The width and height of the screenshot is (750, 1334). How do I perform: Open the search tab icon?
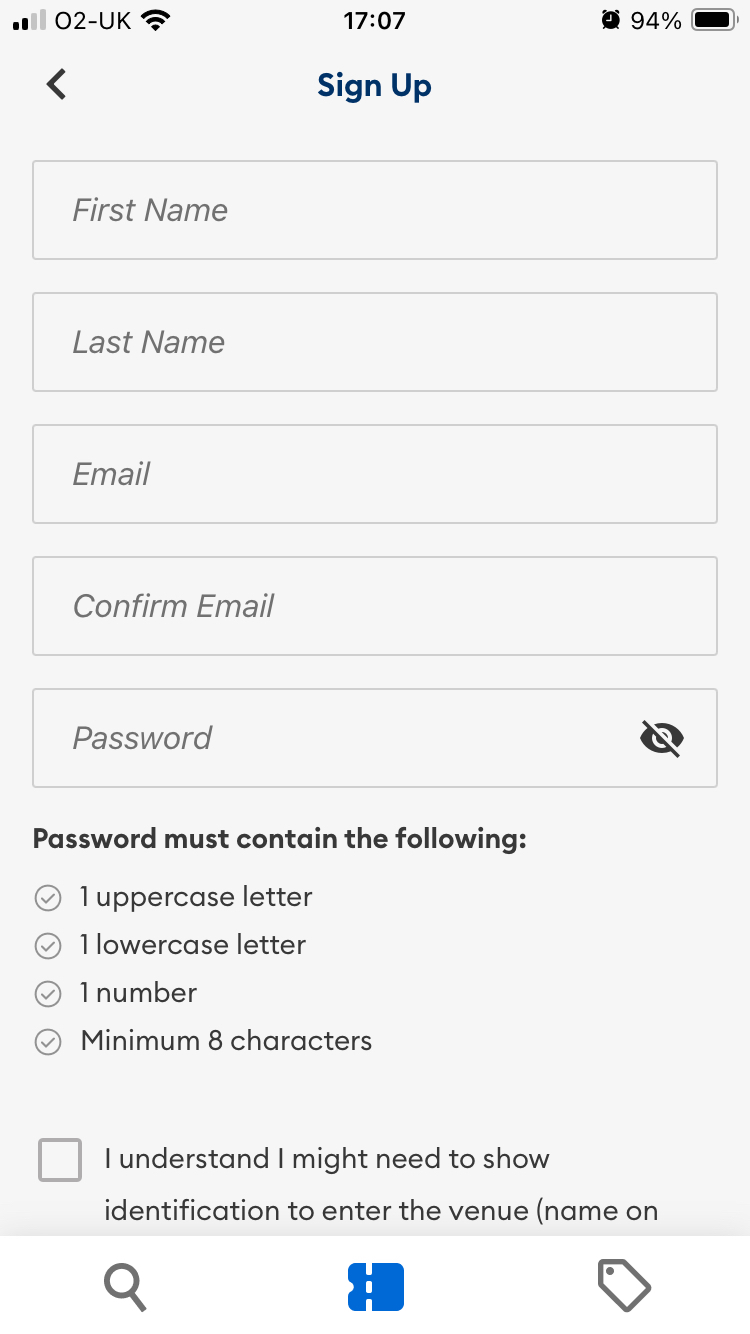(125, 1286)
